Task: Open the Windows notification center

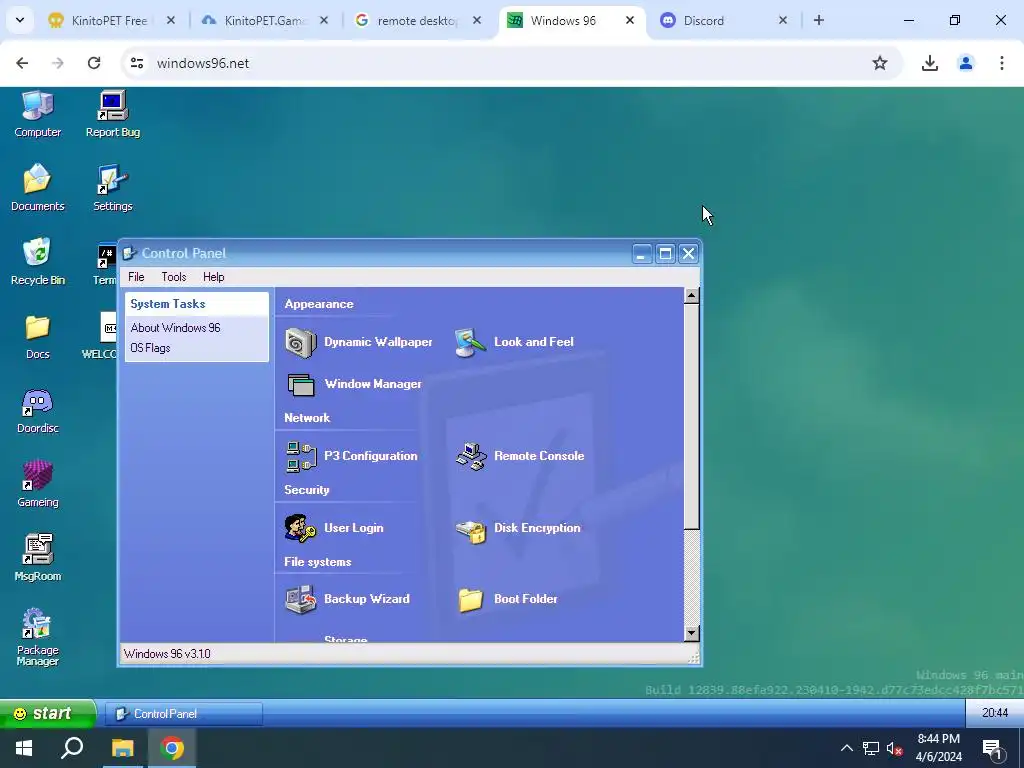Action: (x=992, y=748)
